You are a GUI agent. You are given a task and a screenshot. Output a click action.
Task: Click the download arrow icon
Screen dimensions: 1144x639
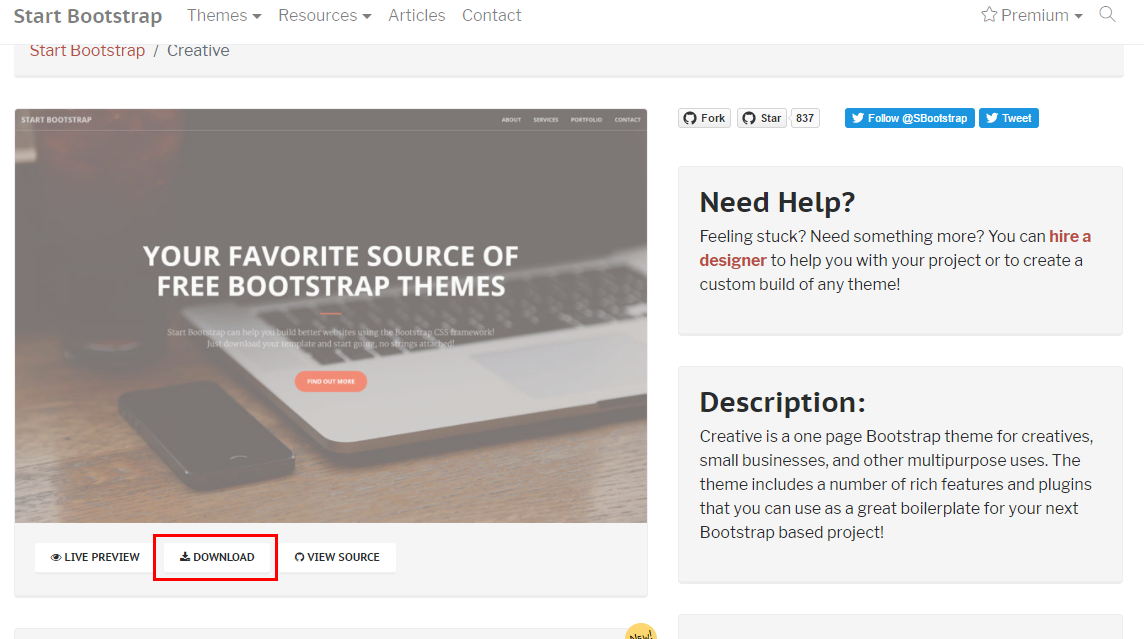tap(185, 557)
